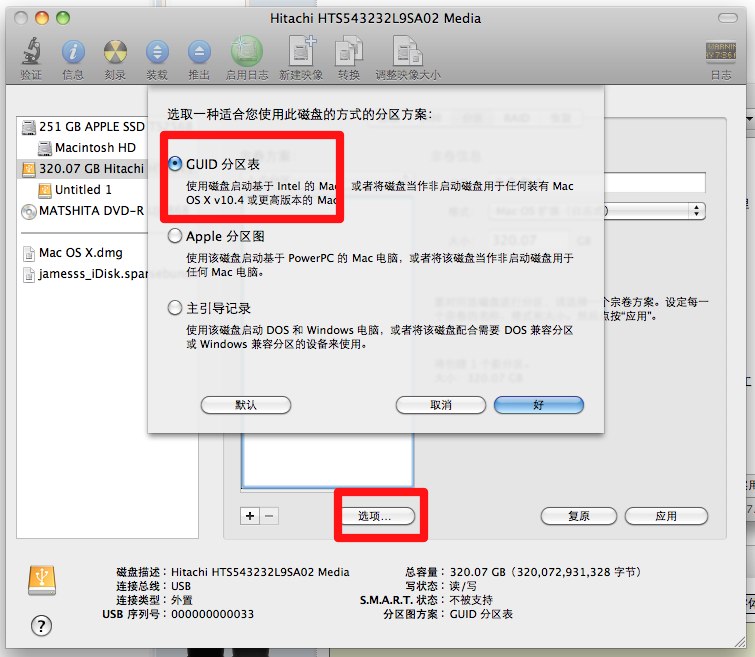Click the toolbar toggle pill button
755x657 pixels.
pyautogui.click(x=728, y=18)
